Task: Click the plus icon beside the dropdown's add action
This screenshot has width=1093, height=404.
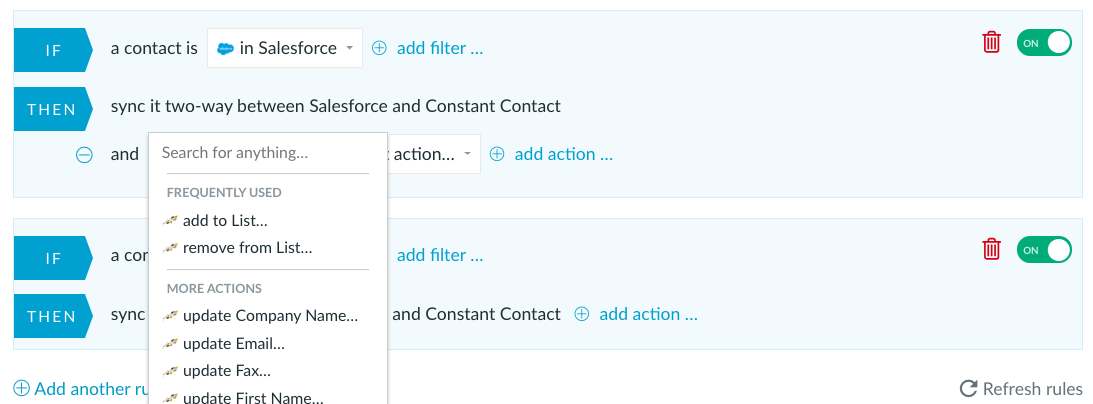Action: click(497, 154)
